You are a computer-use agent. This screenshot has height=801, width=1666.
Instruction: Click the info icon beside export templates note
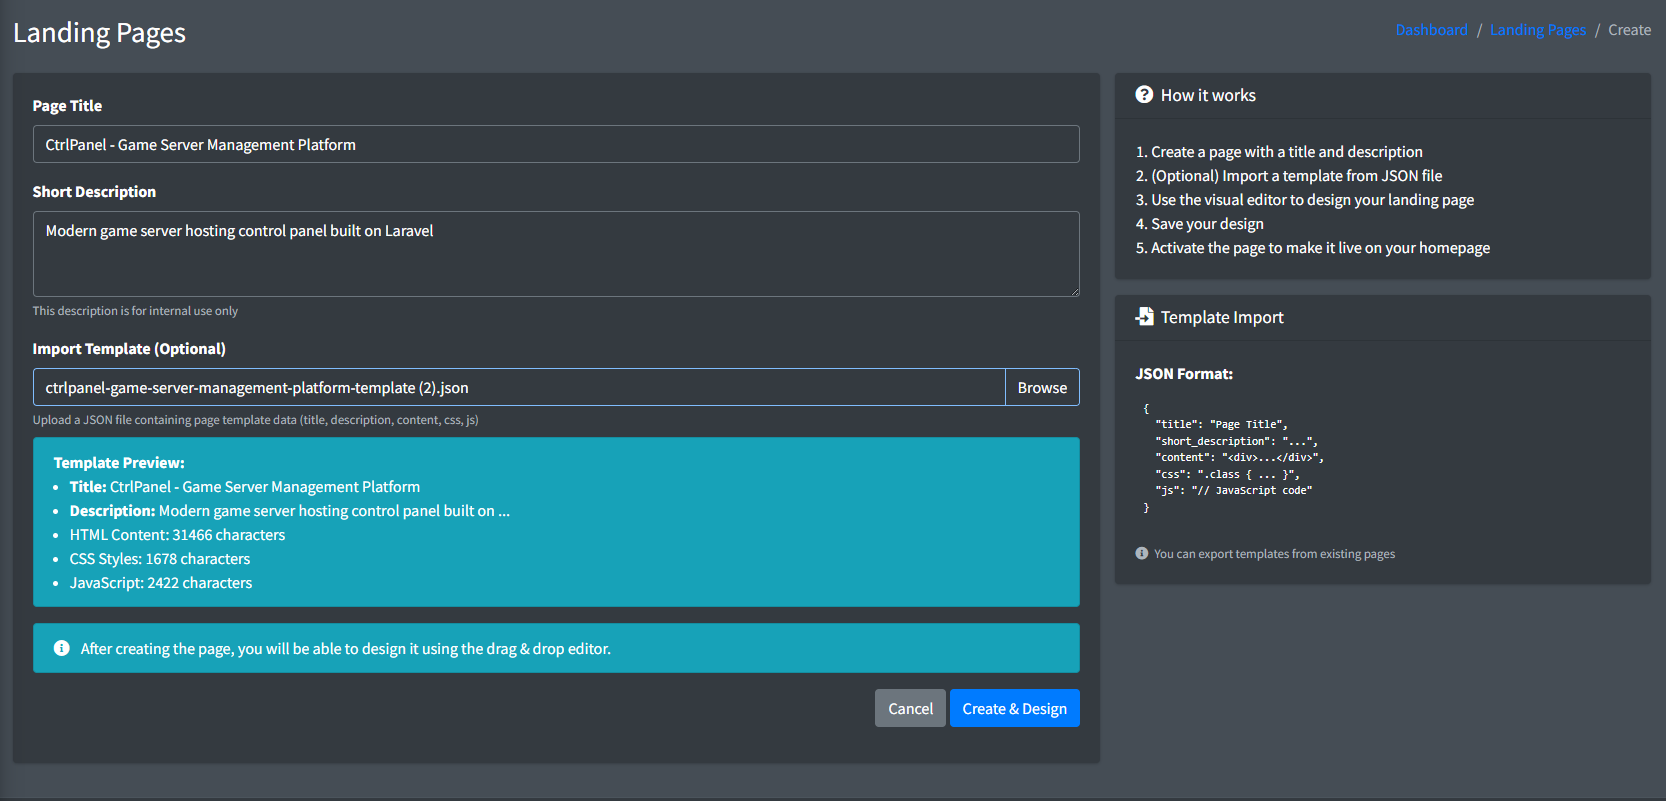1141,553
